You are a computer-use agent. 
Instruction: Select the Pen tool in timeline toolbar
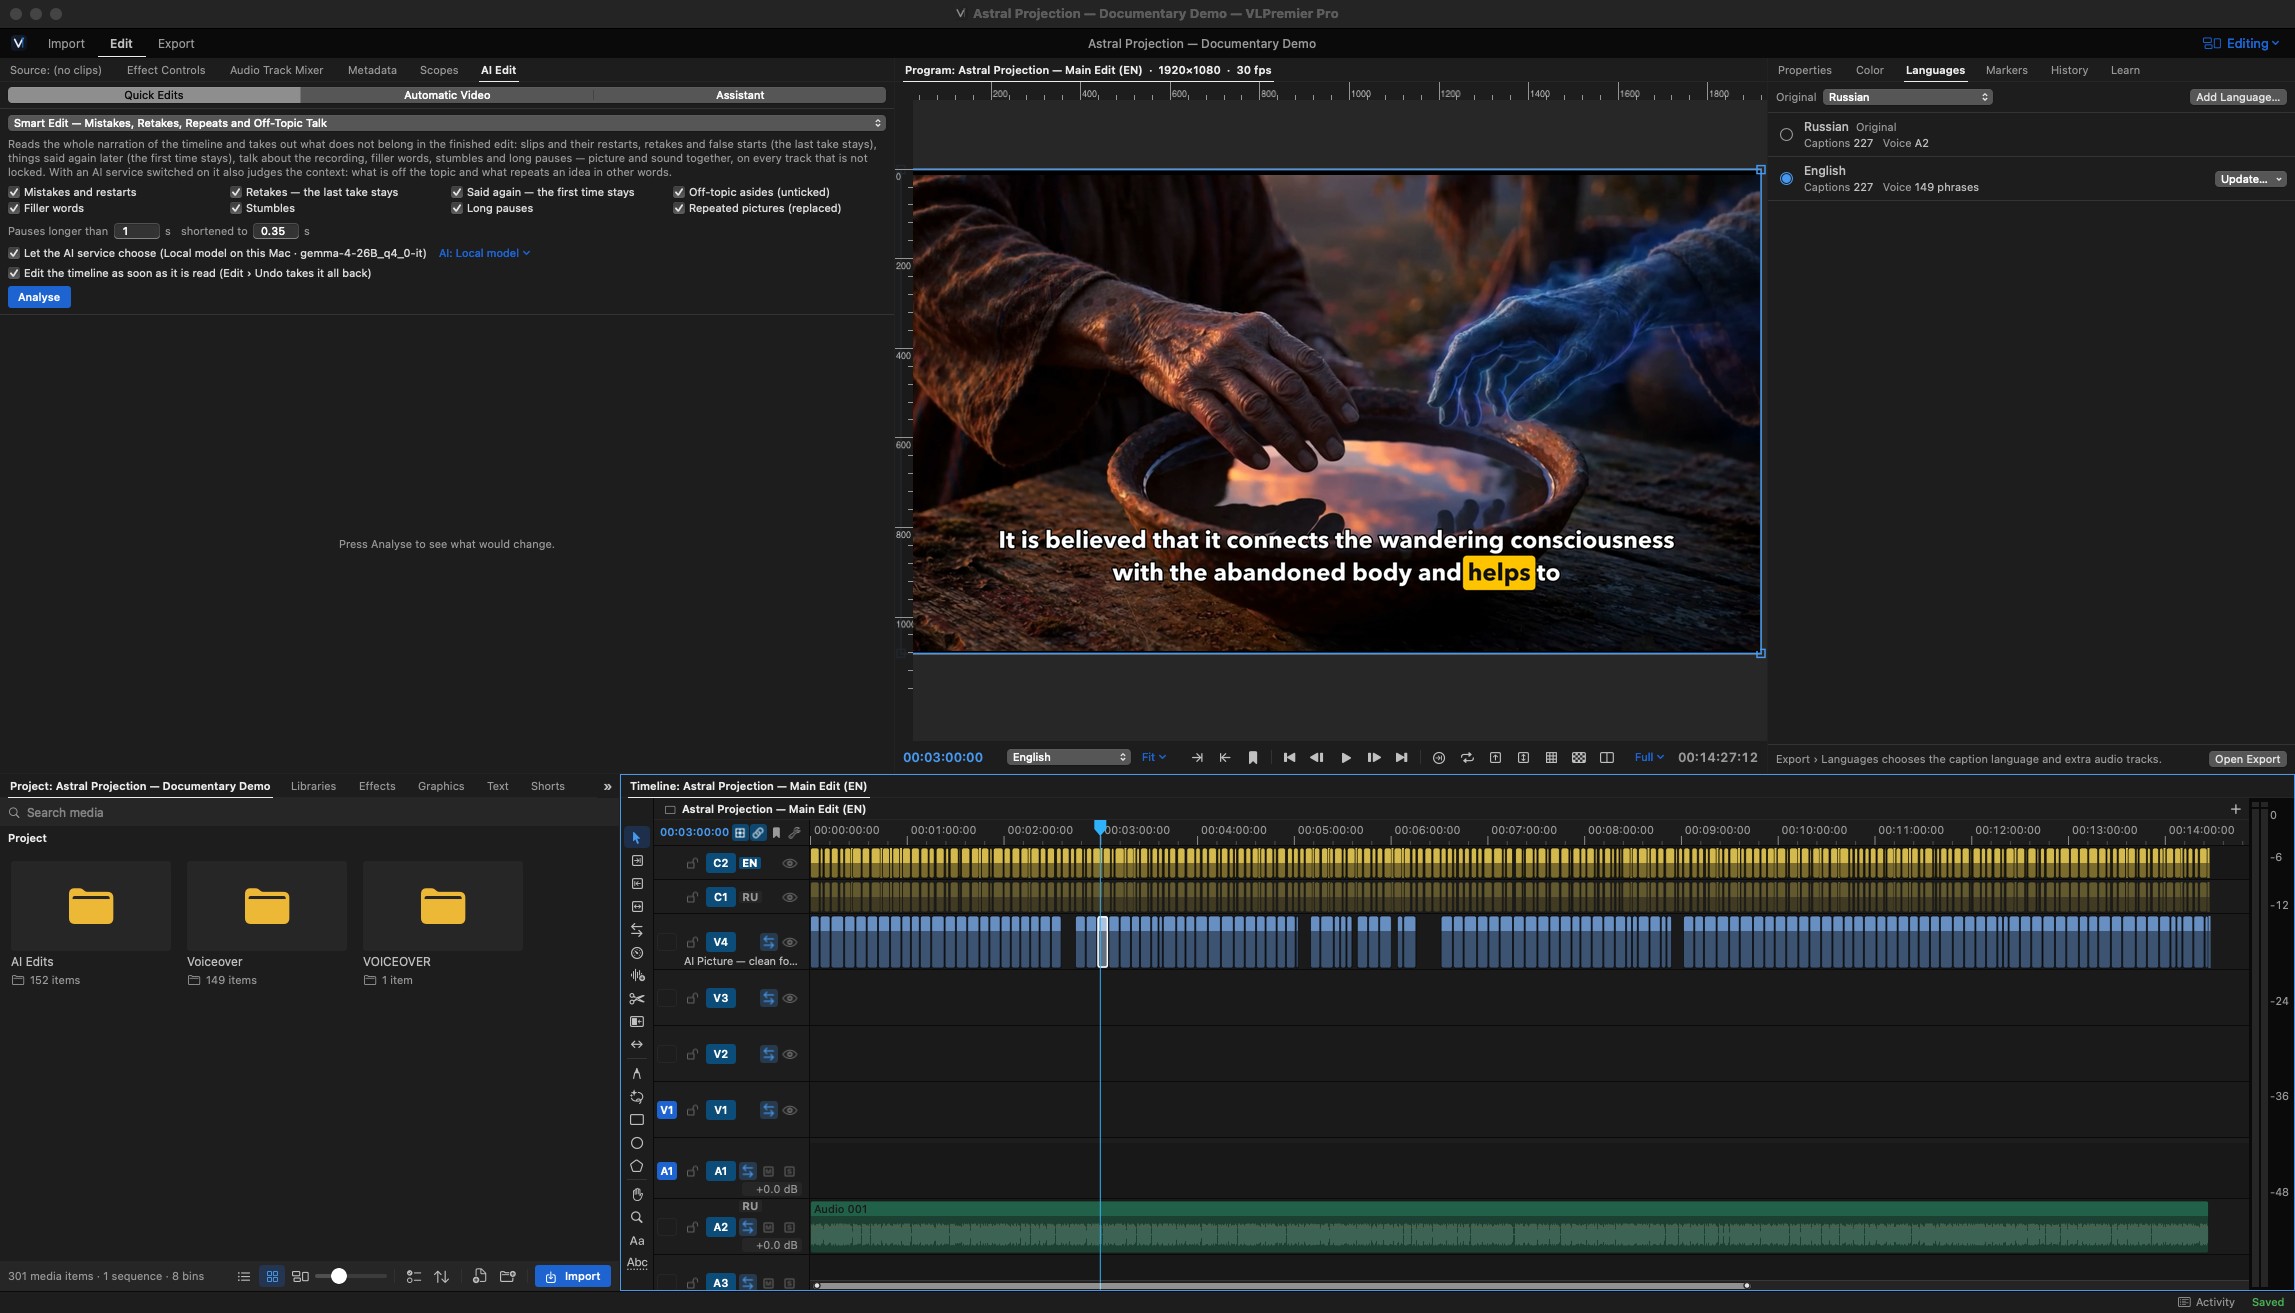[636, 1073]
